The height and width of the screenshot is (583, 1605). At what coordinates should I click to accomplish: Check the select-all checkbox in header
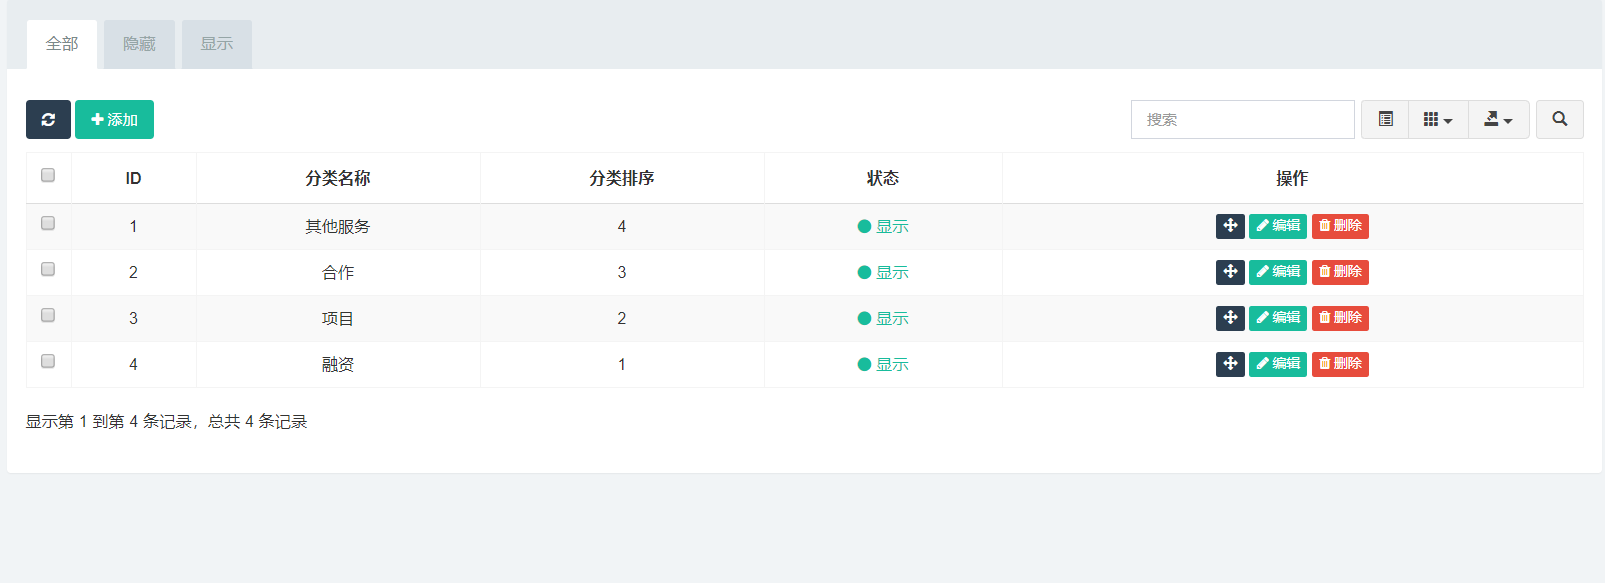(x=48, y=175)
